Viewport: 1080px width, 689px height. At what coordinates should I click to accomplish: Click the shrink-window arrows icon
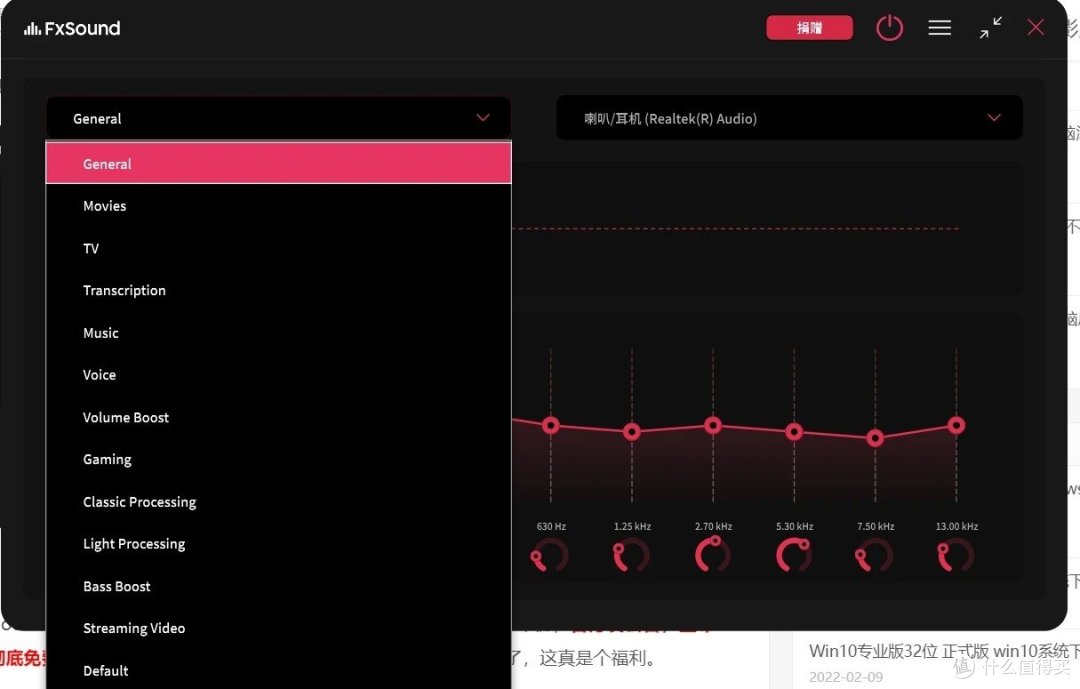pos(989,27)
